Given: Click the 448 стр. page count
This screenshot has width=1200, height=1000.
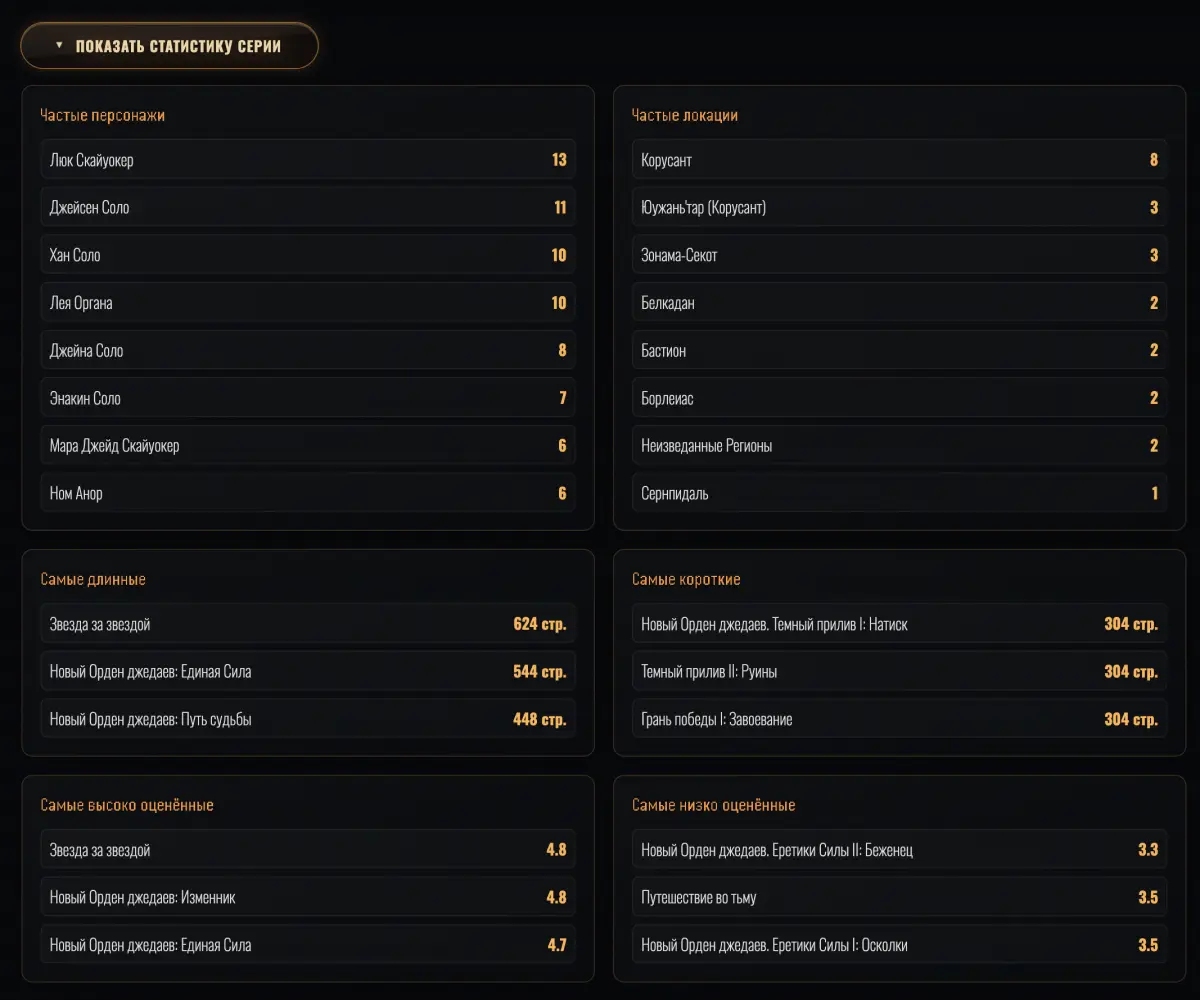Looking at the screenshot, I should tap(540, 719).
